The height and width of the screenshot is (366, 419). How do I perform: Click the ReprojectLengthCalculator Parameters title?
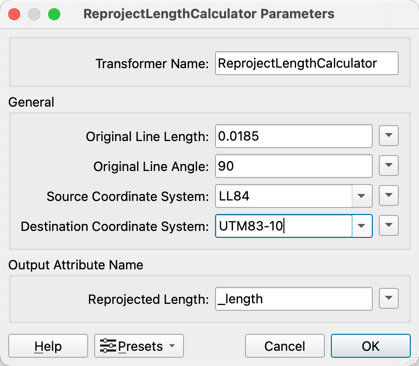(x=209, y=14)
